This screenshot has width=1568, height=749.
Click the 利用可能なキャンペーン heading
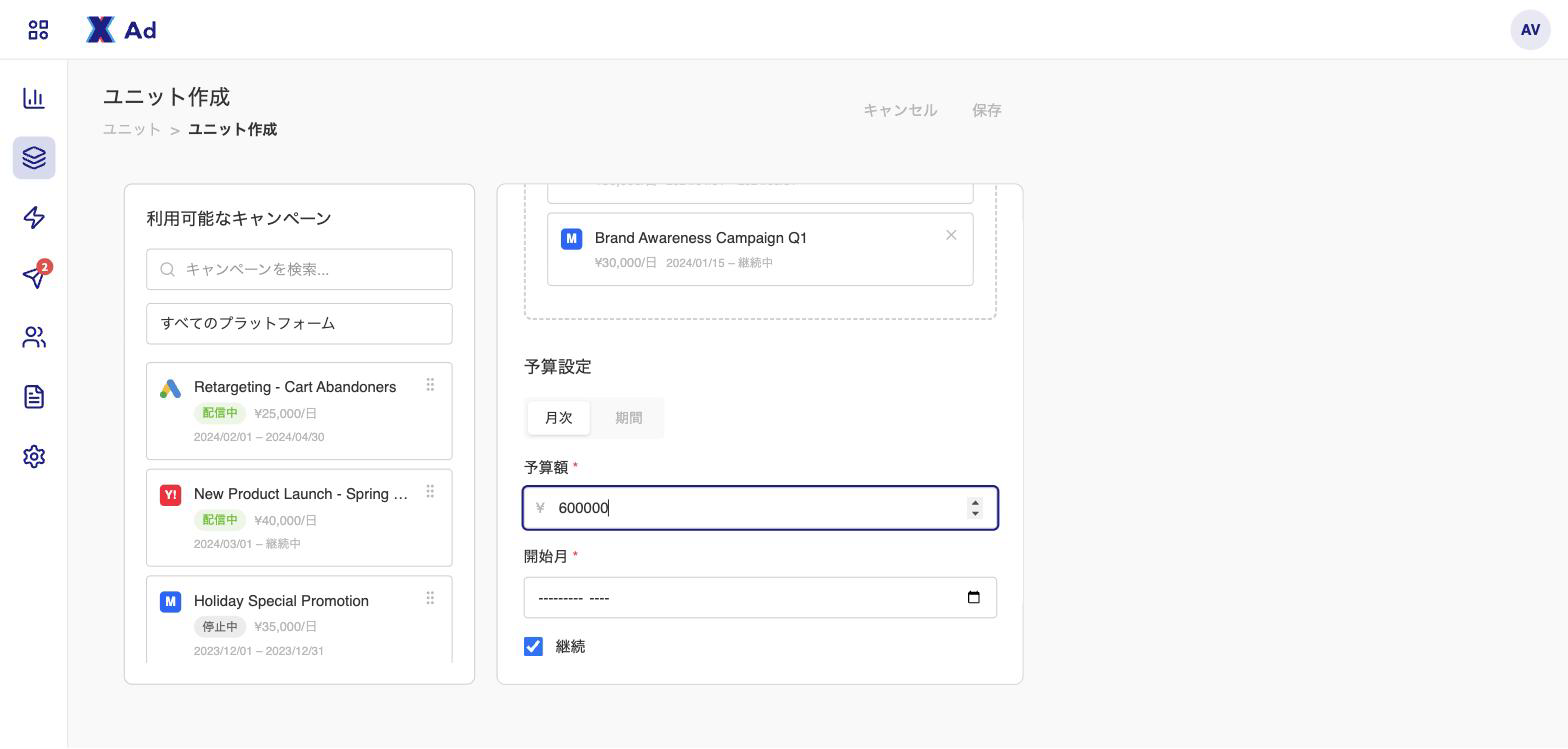click(x=239, y=218)
